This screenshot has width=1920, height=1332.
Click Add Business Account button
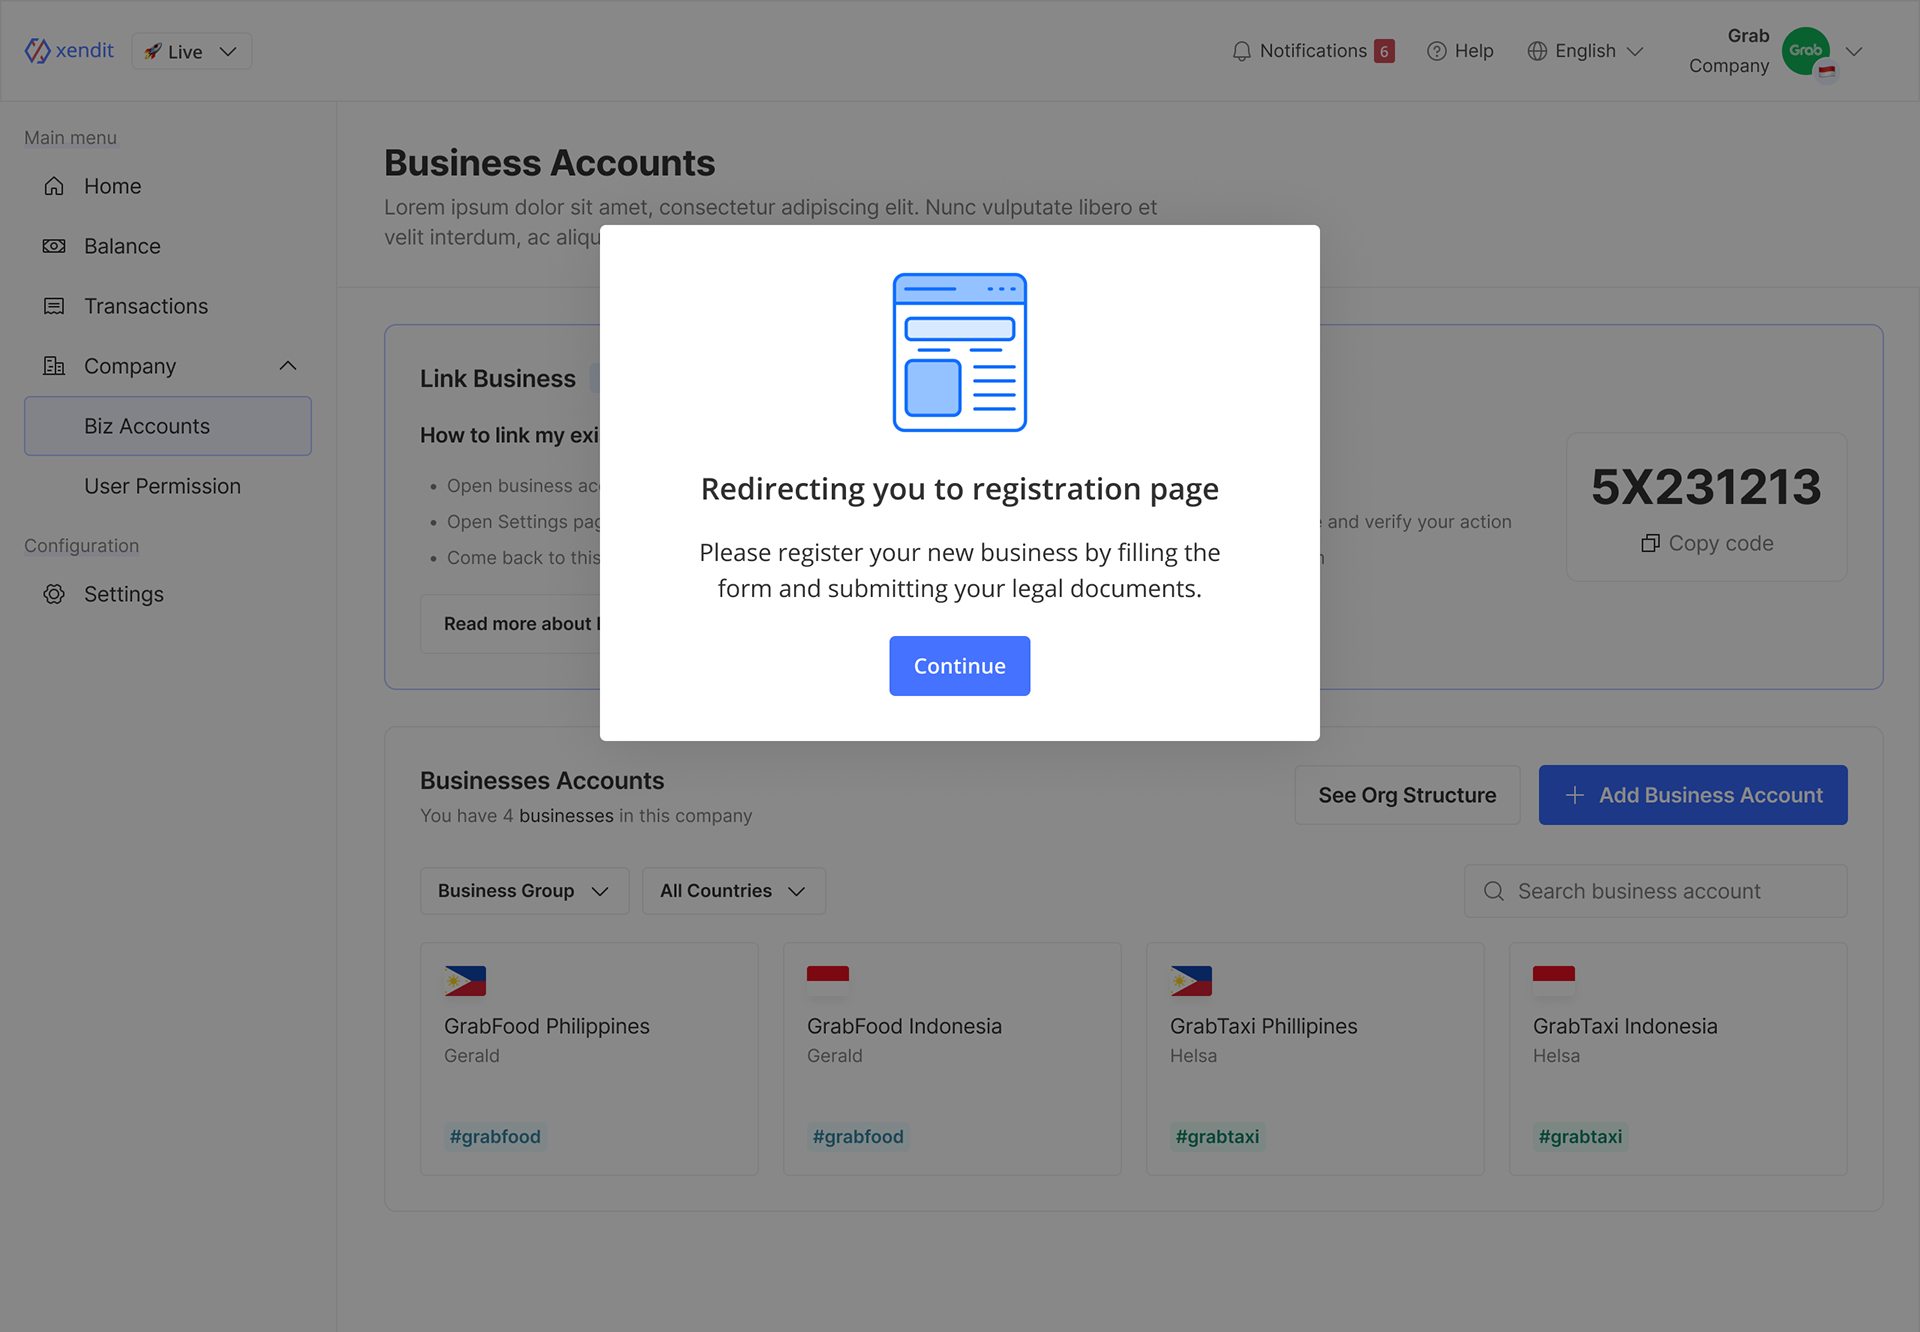[x=1692, y=795]
